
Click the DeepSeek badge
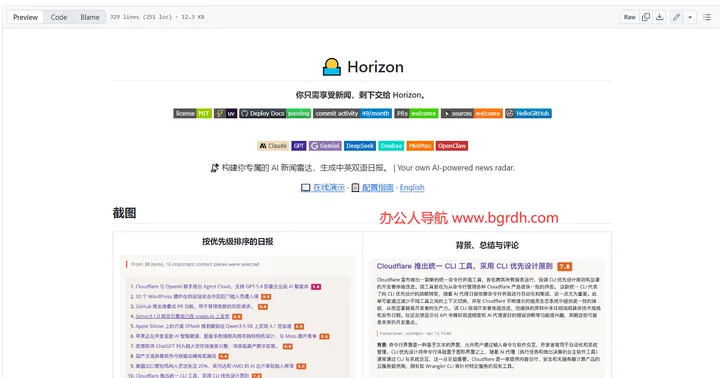click(x=360, y=146)
